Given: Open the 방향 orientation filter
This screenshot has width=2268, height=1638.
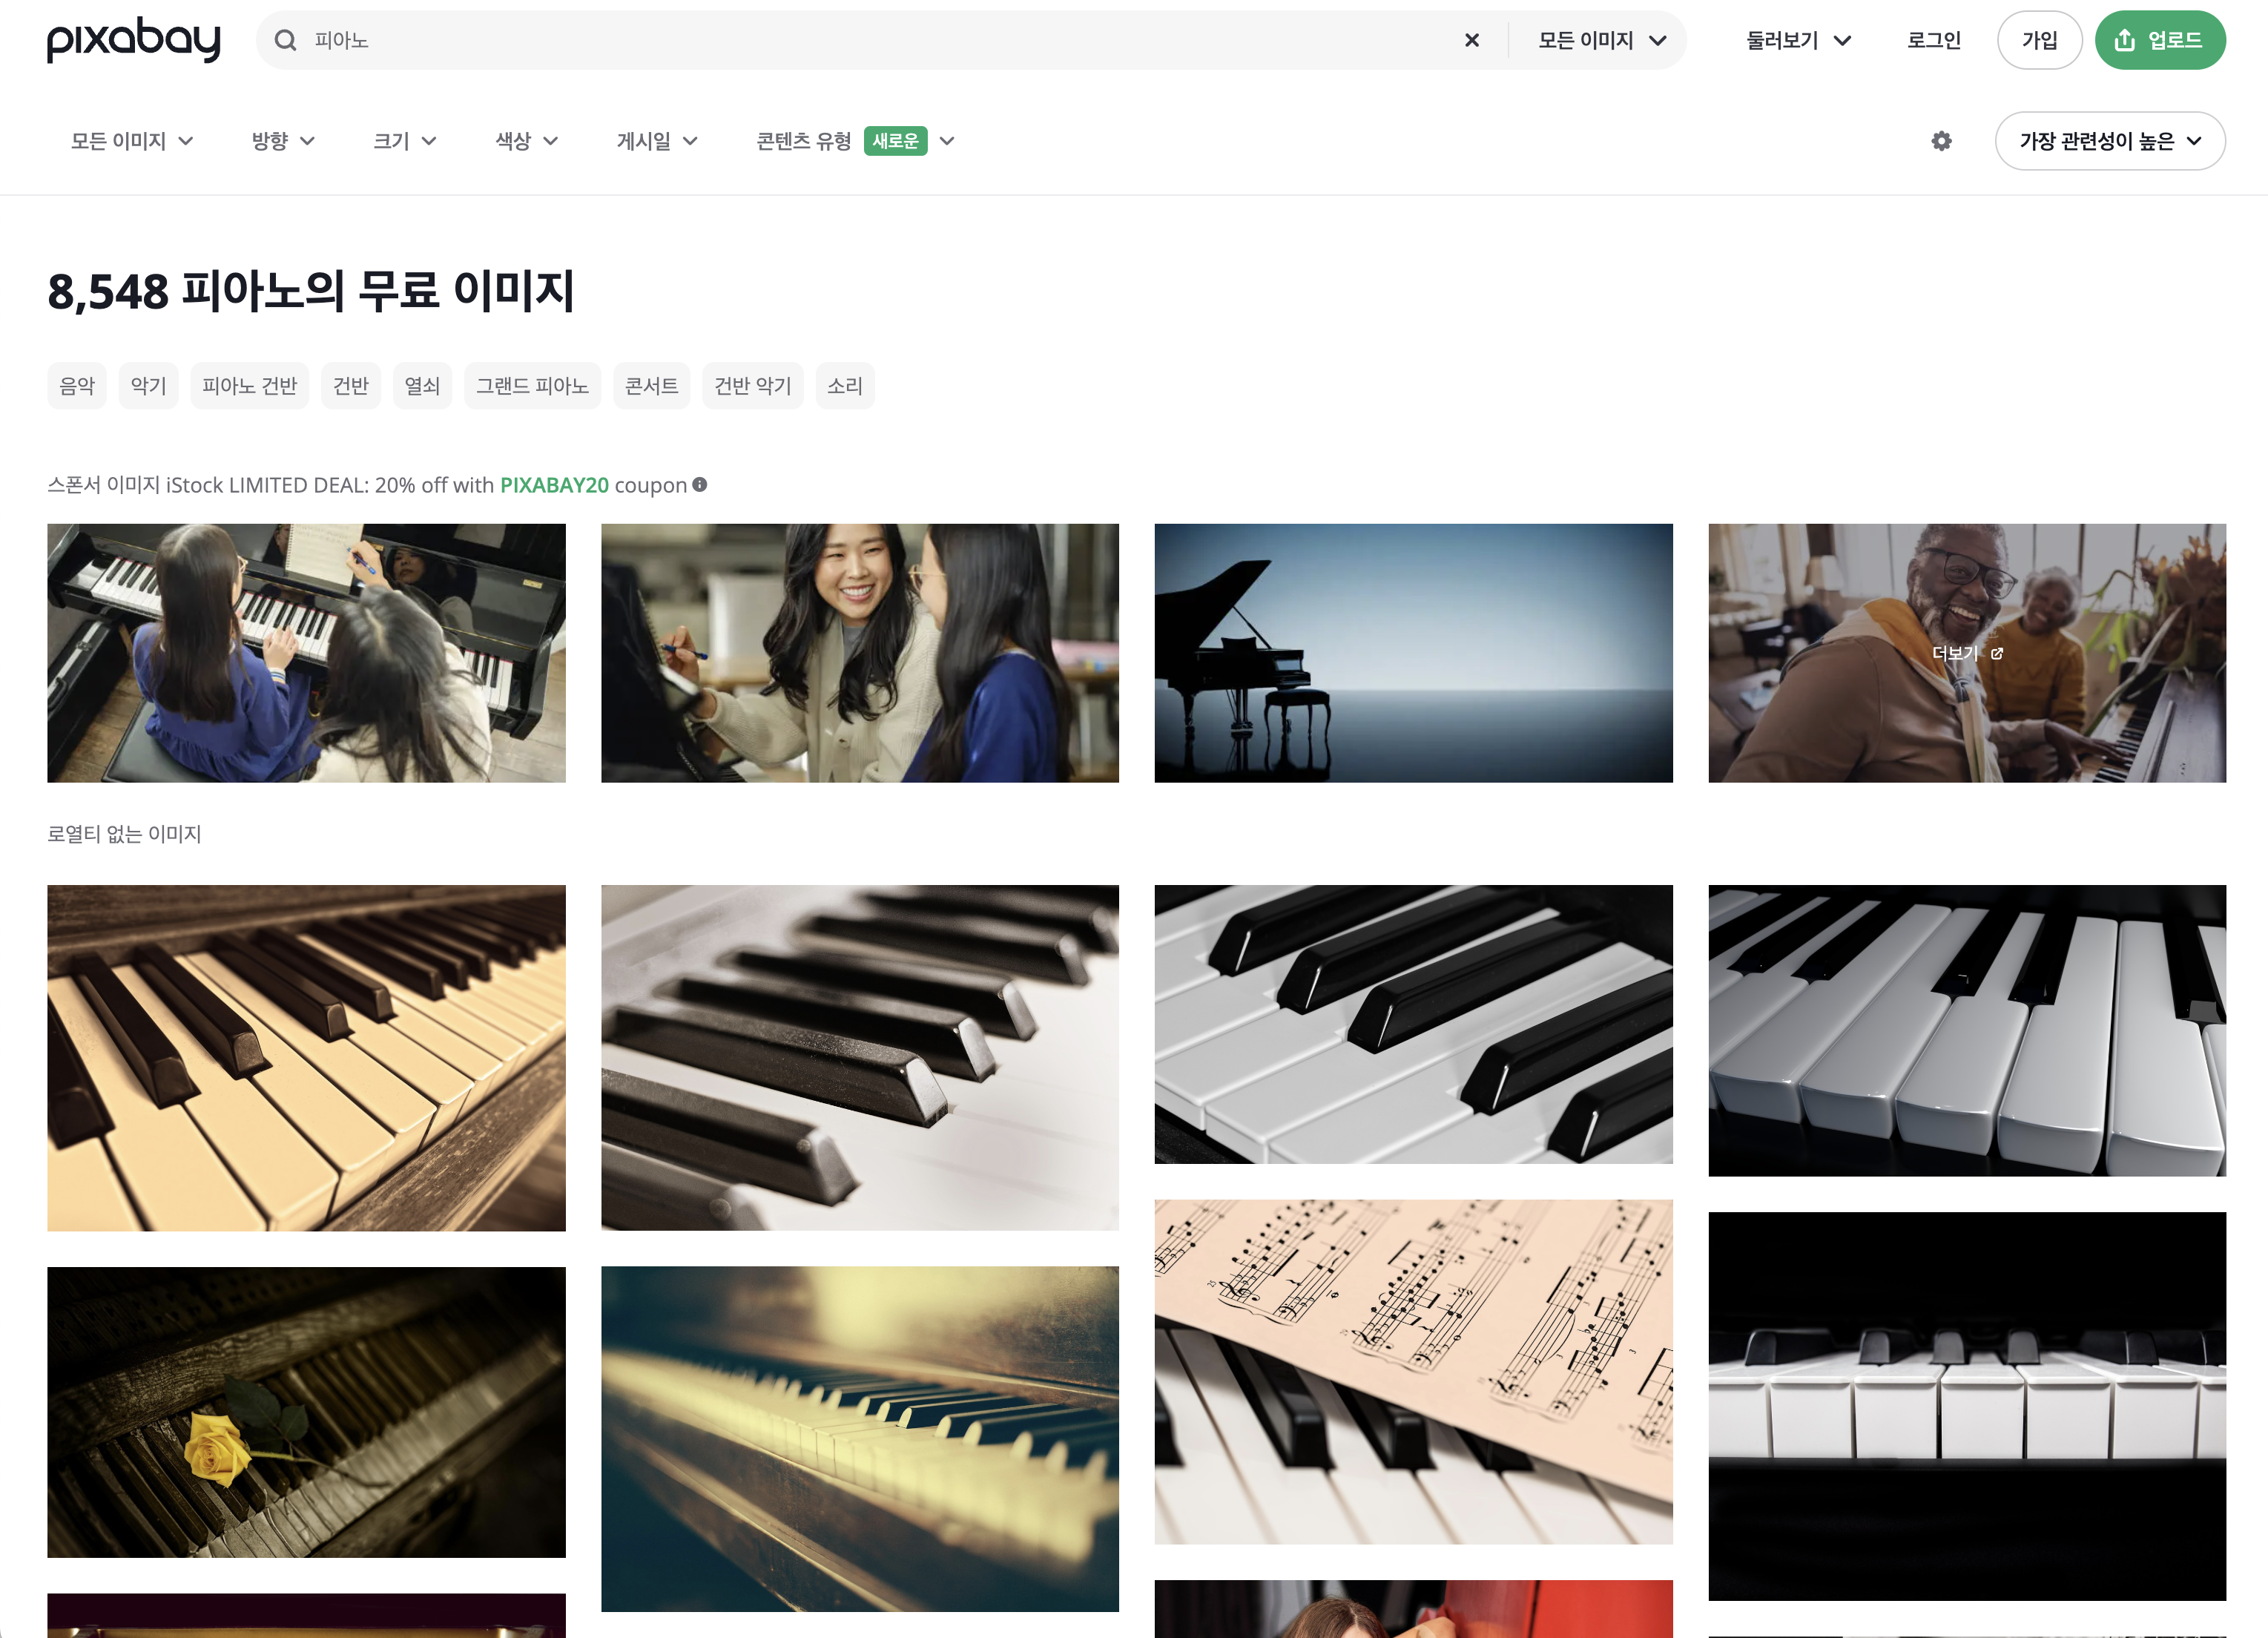Looking at the screenshot, I should click(x=283, y=141).
